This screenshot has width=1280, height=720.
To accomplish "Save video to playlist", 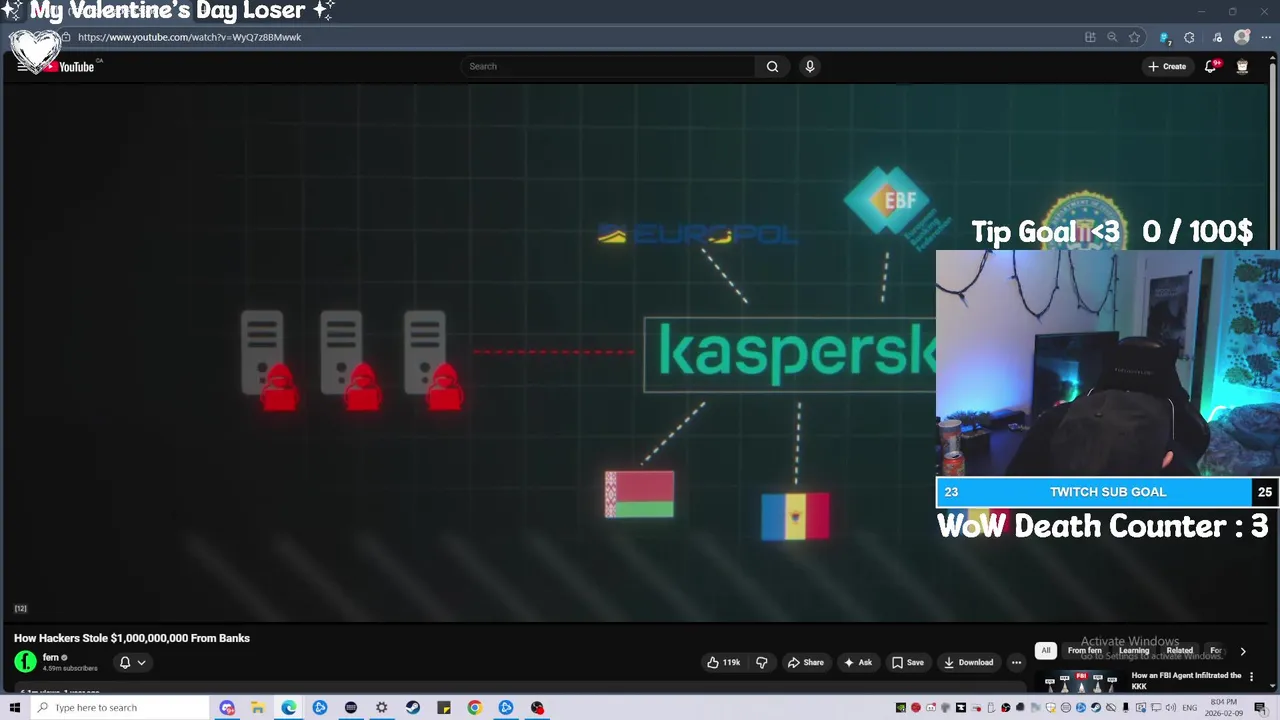I will 908,662.
